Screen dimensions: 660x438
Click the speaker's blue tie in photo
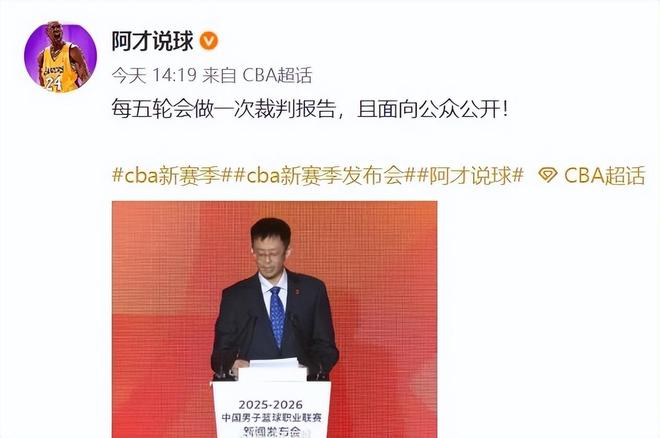tap(276, 316)
